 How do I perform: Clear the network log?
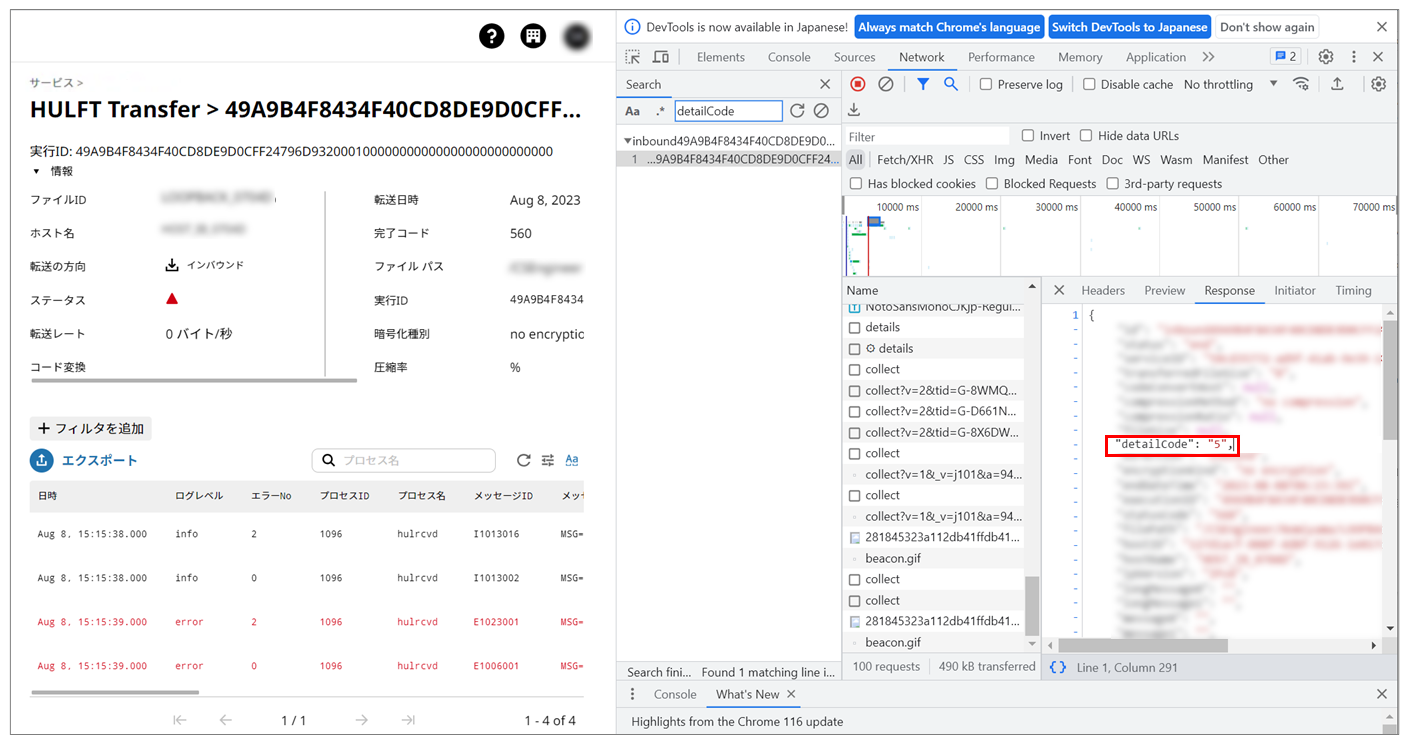click(885, 84)
